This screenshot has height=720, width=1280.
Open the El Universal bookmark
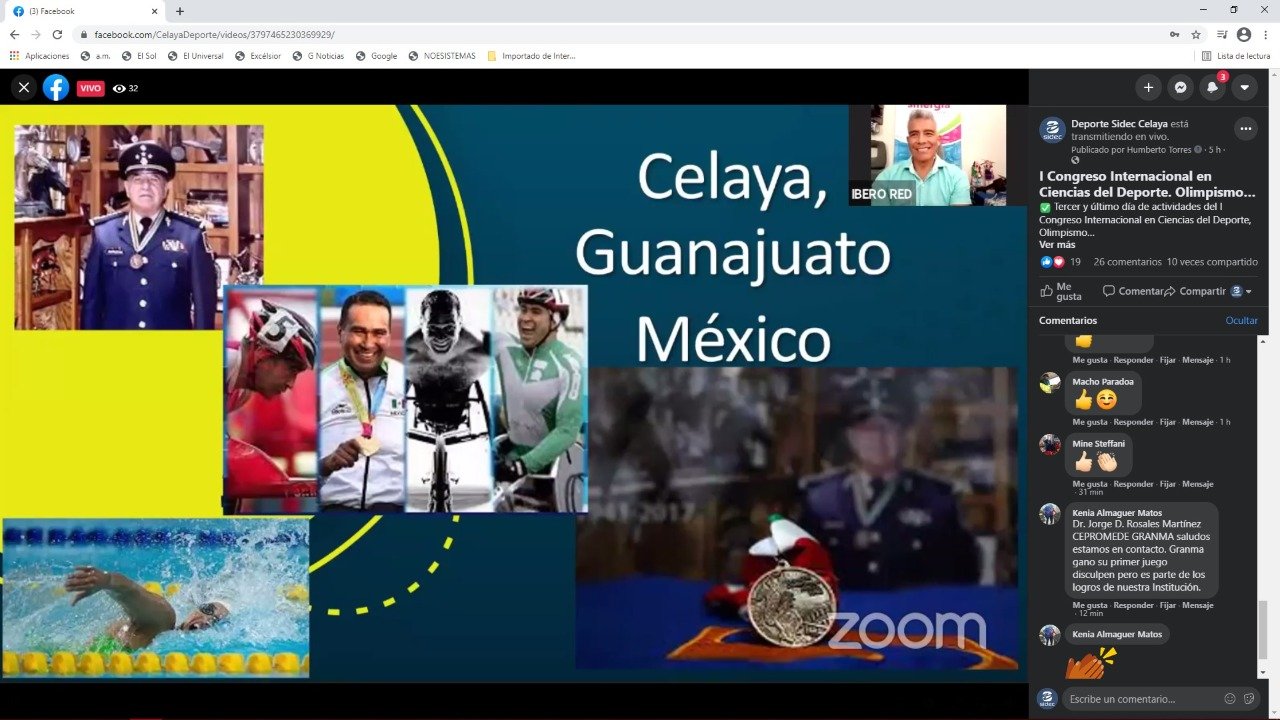[x=196, y=56]
